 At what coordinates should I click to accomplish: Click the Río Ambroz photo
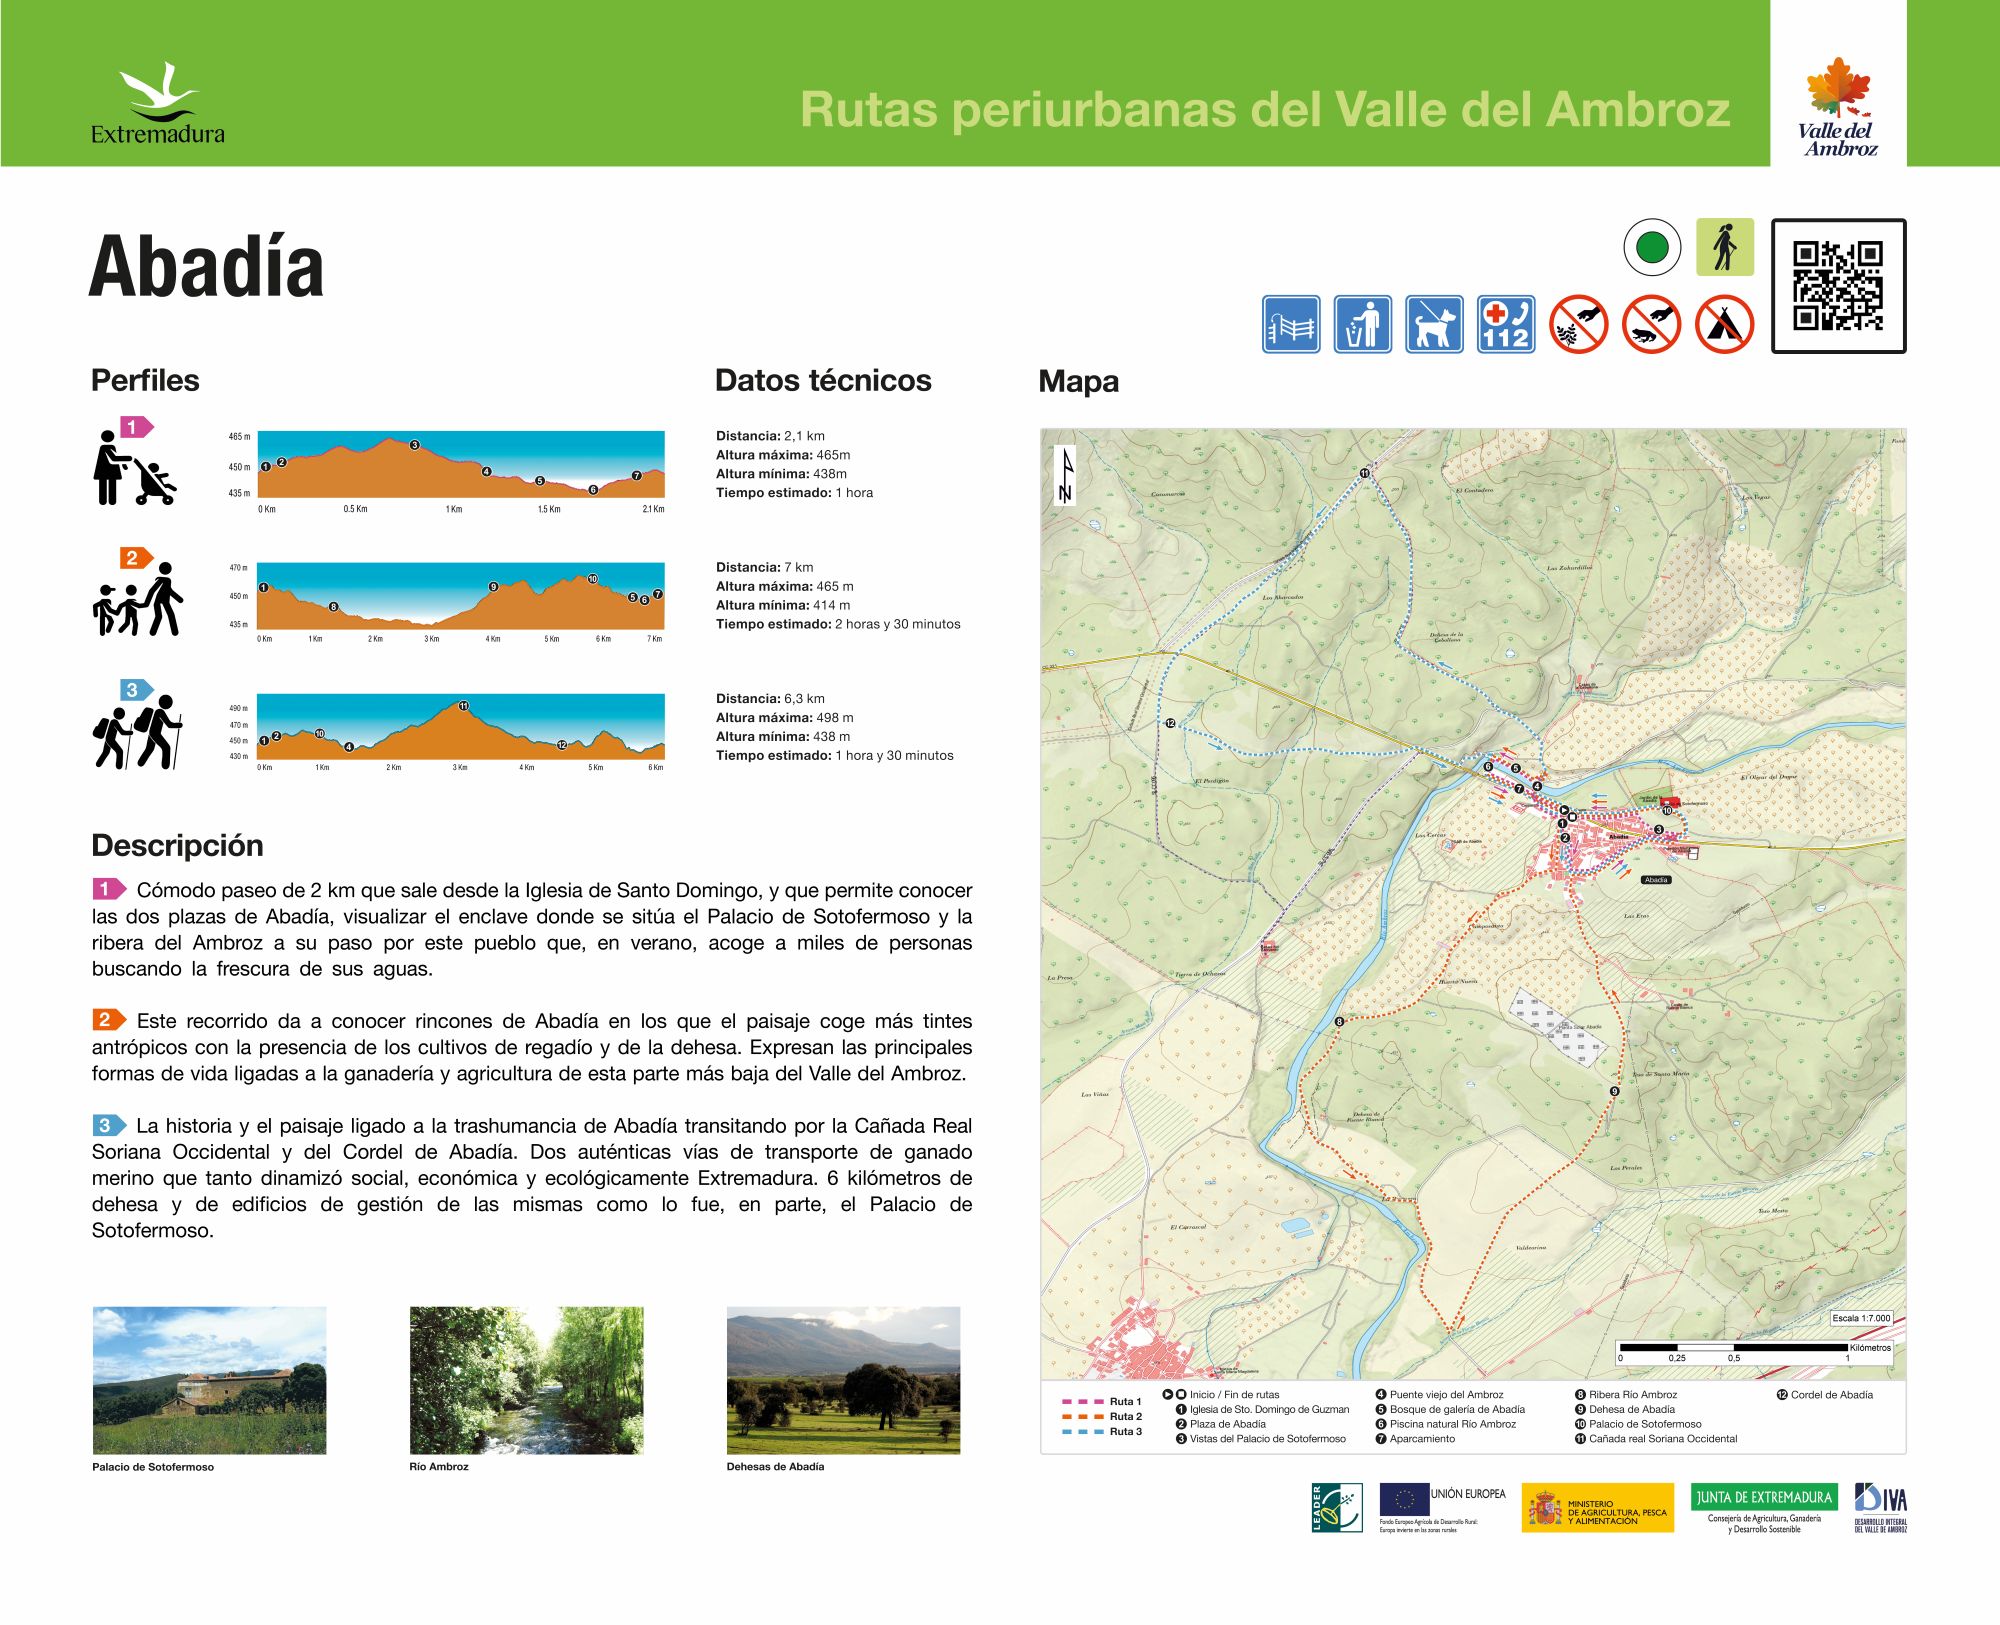(526, 1380)
